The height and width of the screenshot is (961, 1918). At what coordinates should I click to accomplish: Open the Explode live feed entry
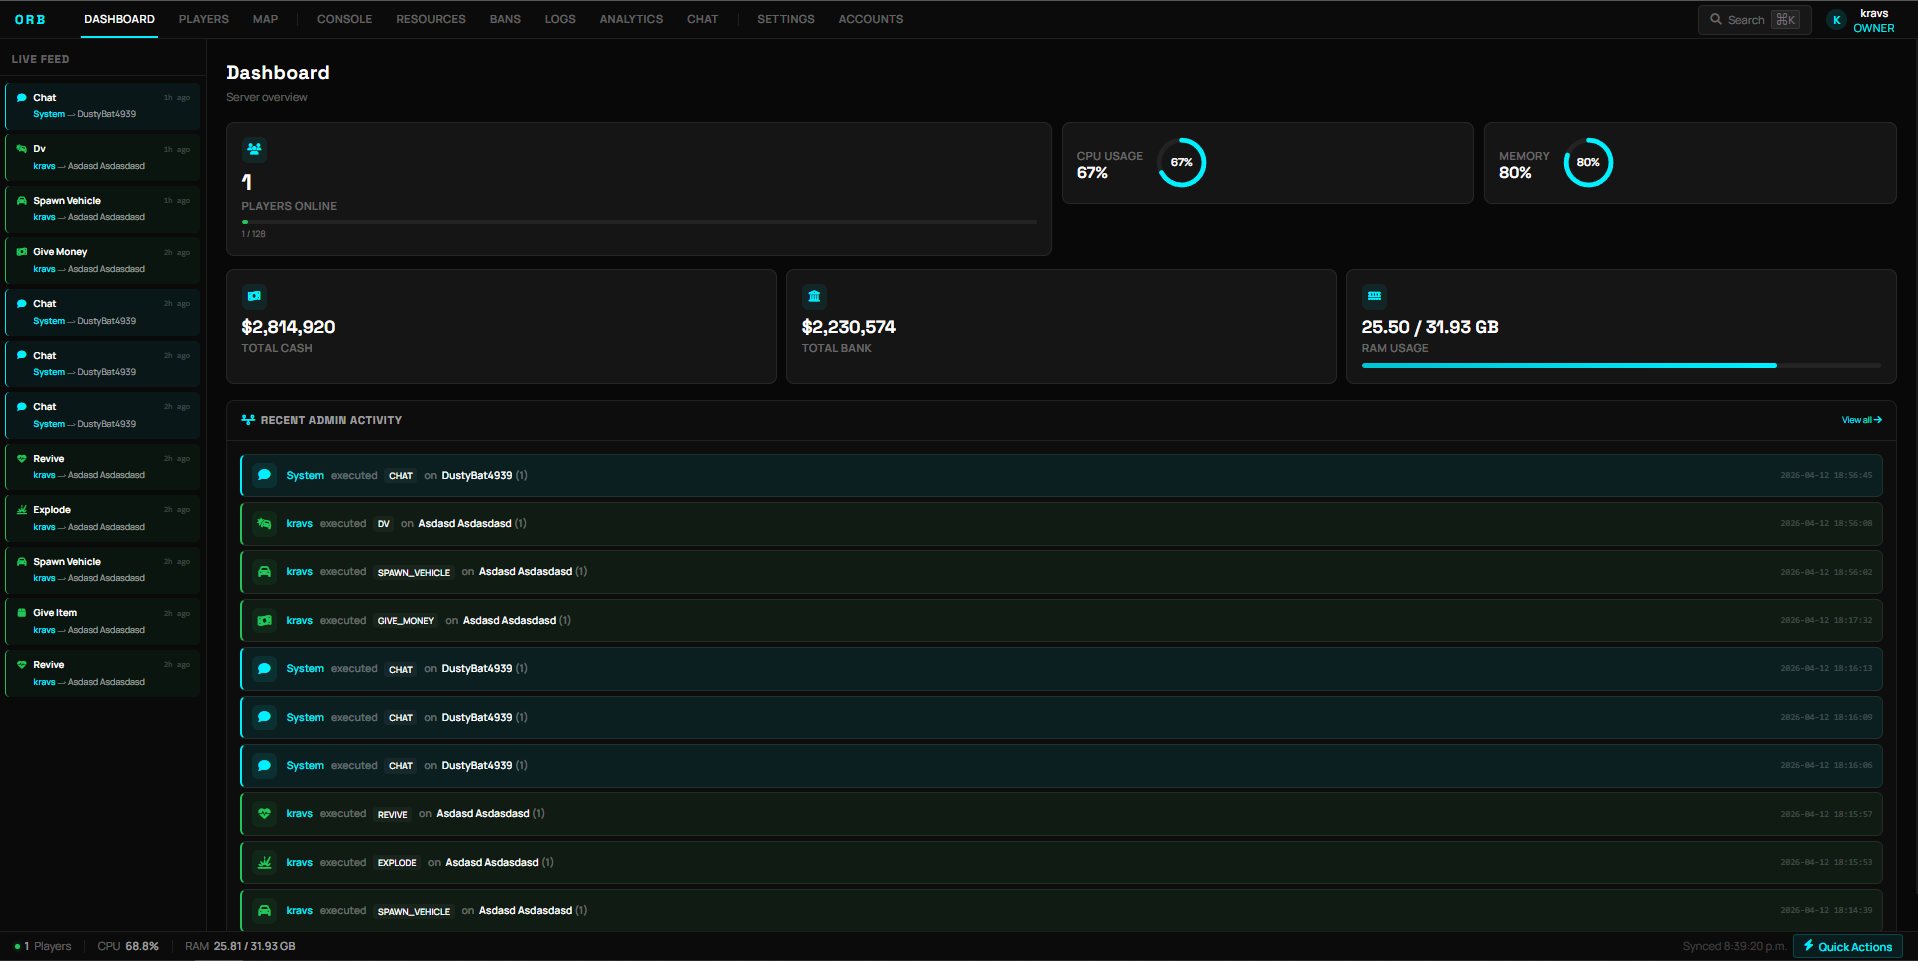[103, 518]
